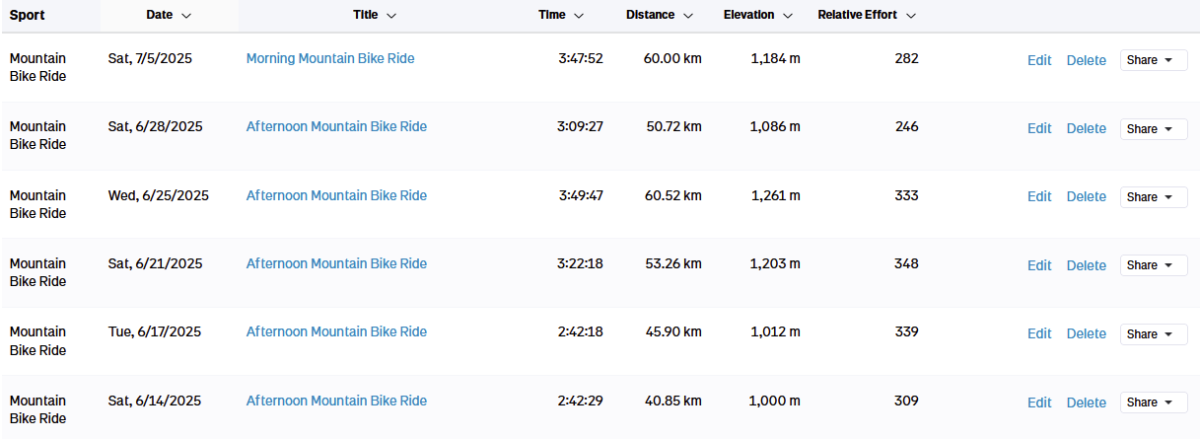This screenshot has height=439, width=1200.
Task: Sort by Relative Effort column
Action: click(867, 15)
